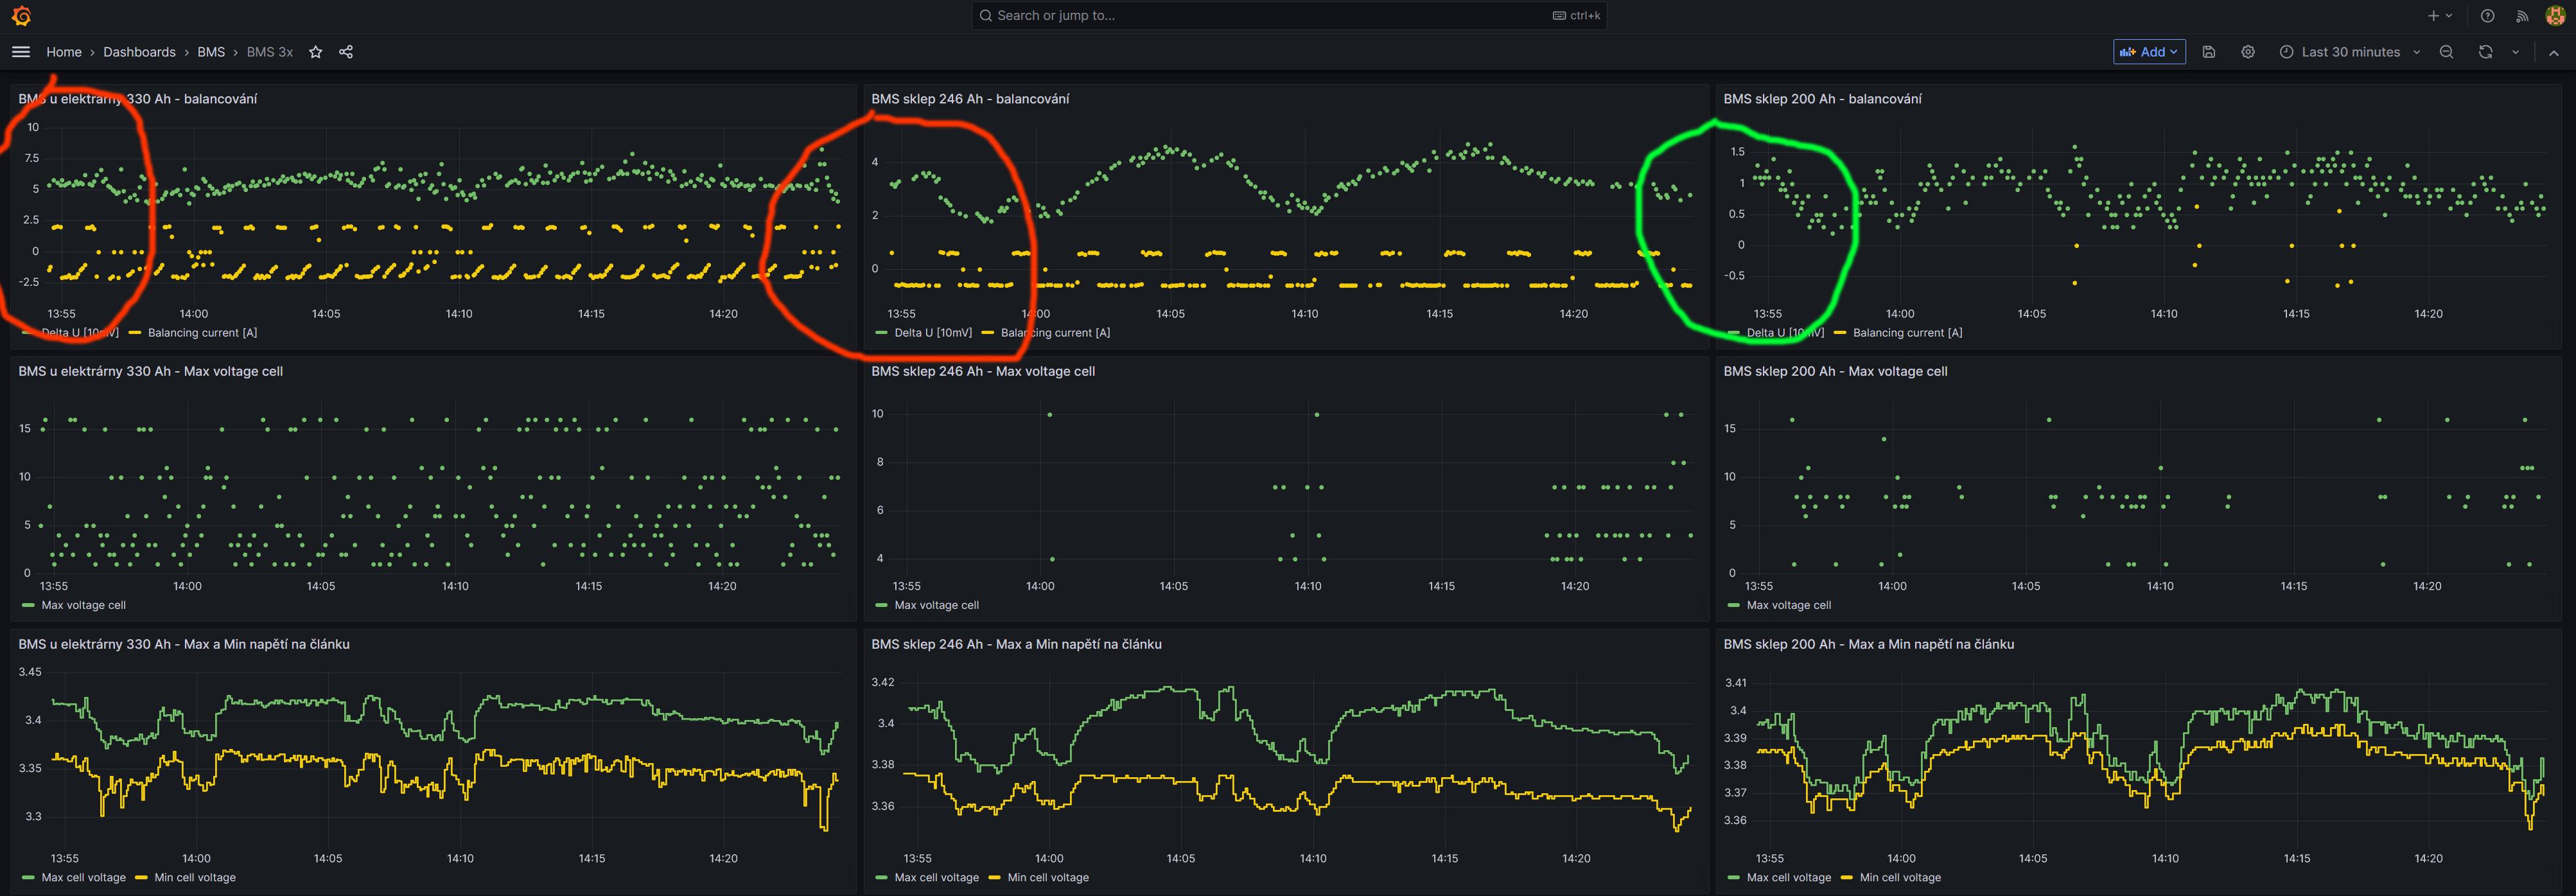
Task: Save the dashboard with disk icon
Action: 2209,52
